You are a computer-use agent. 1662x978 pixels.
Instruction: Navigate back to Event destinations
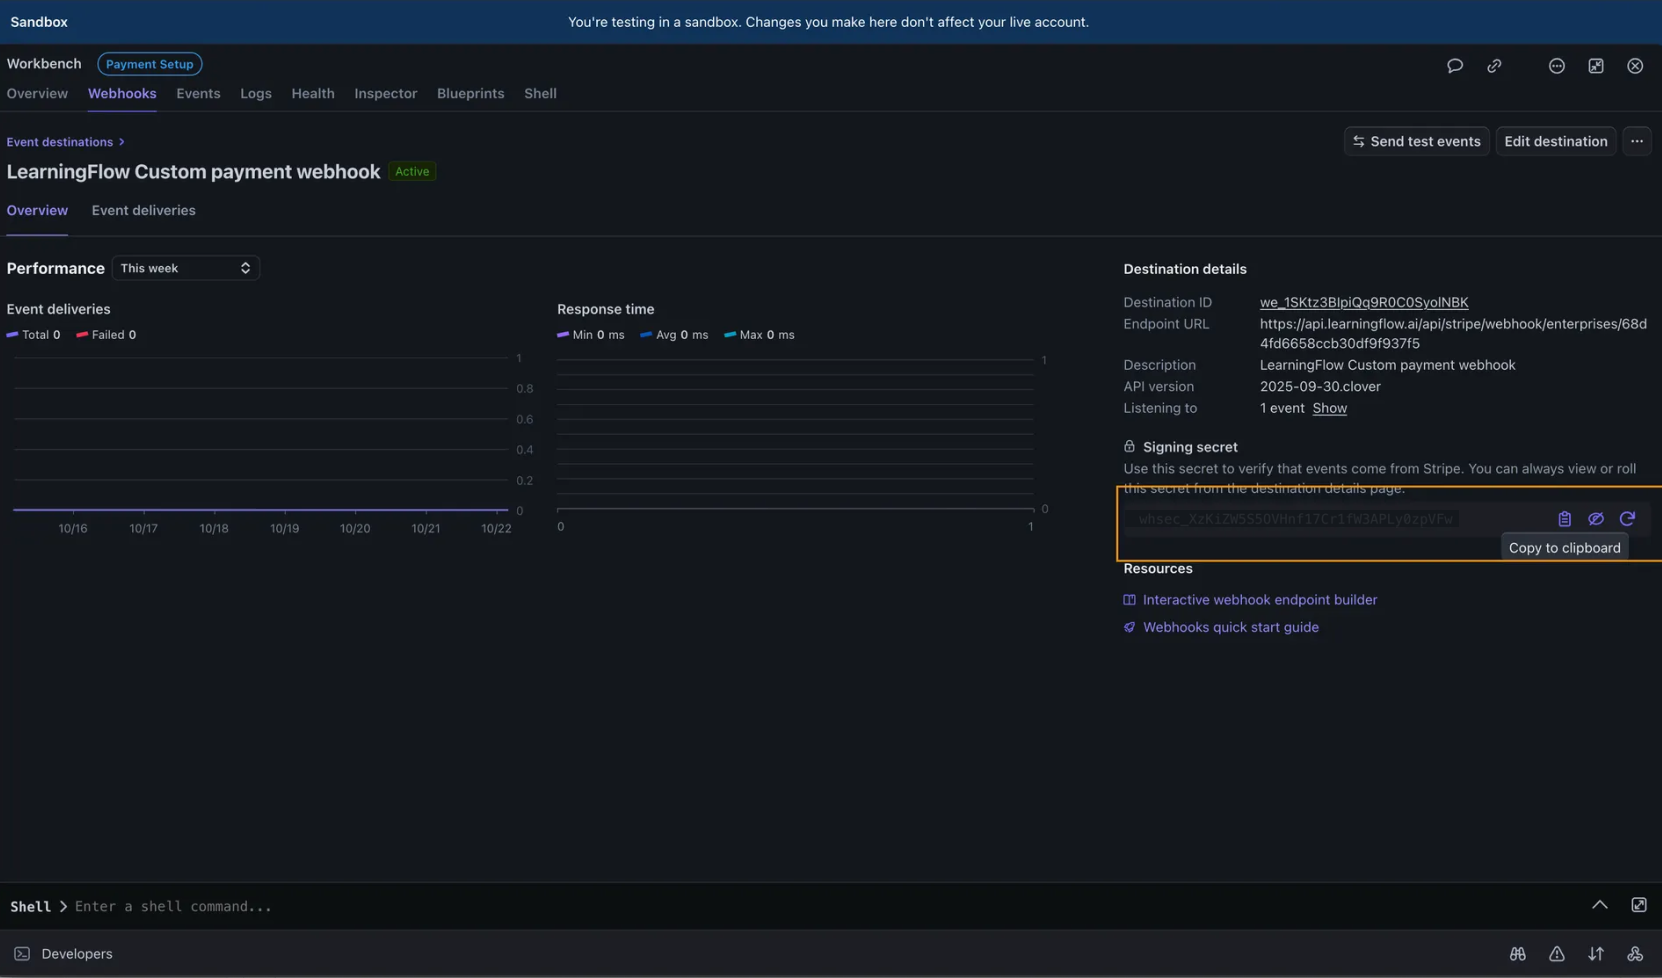tap(60, 141)
